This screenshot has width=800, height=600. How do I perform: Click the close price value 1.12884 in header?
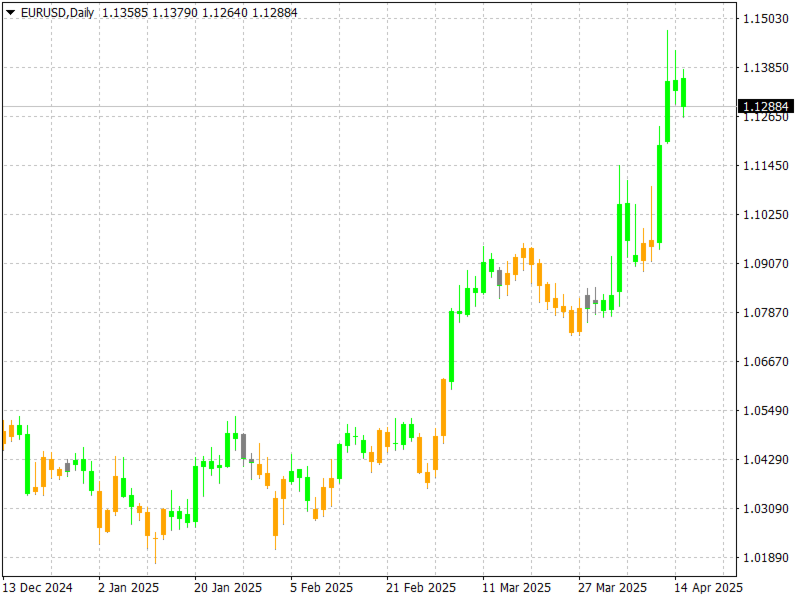click(275, 13)
